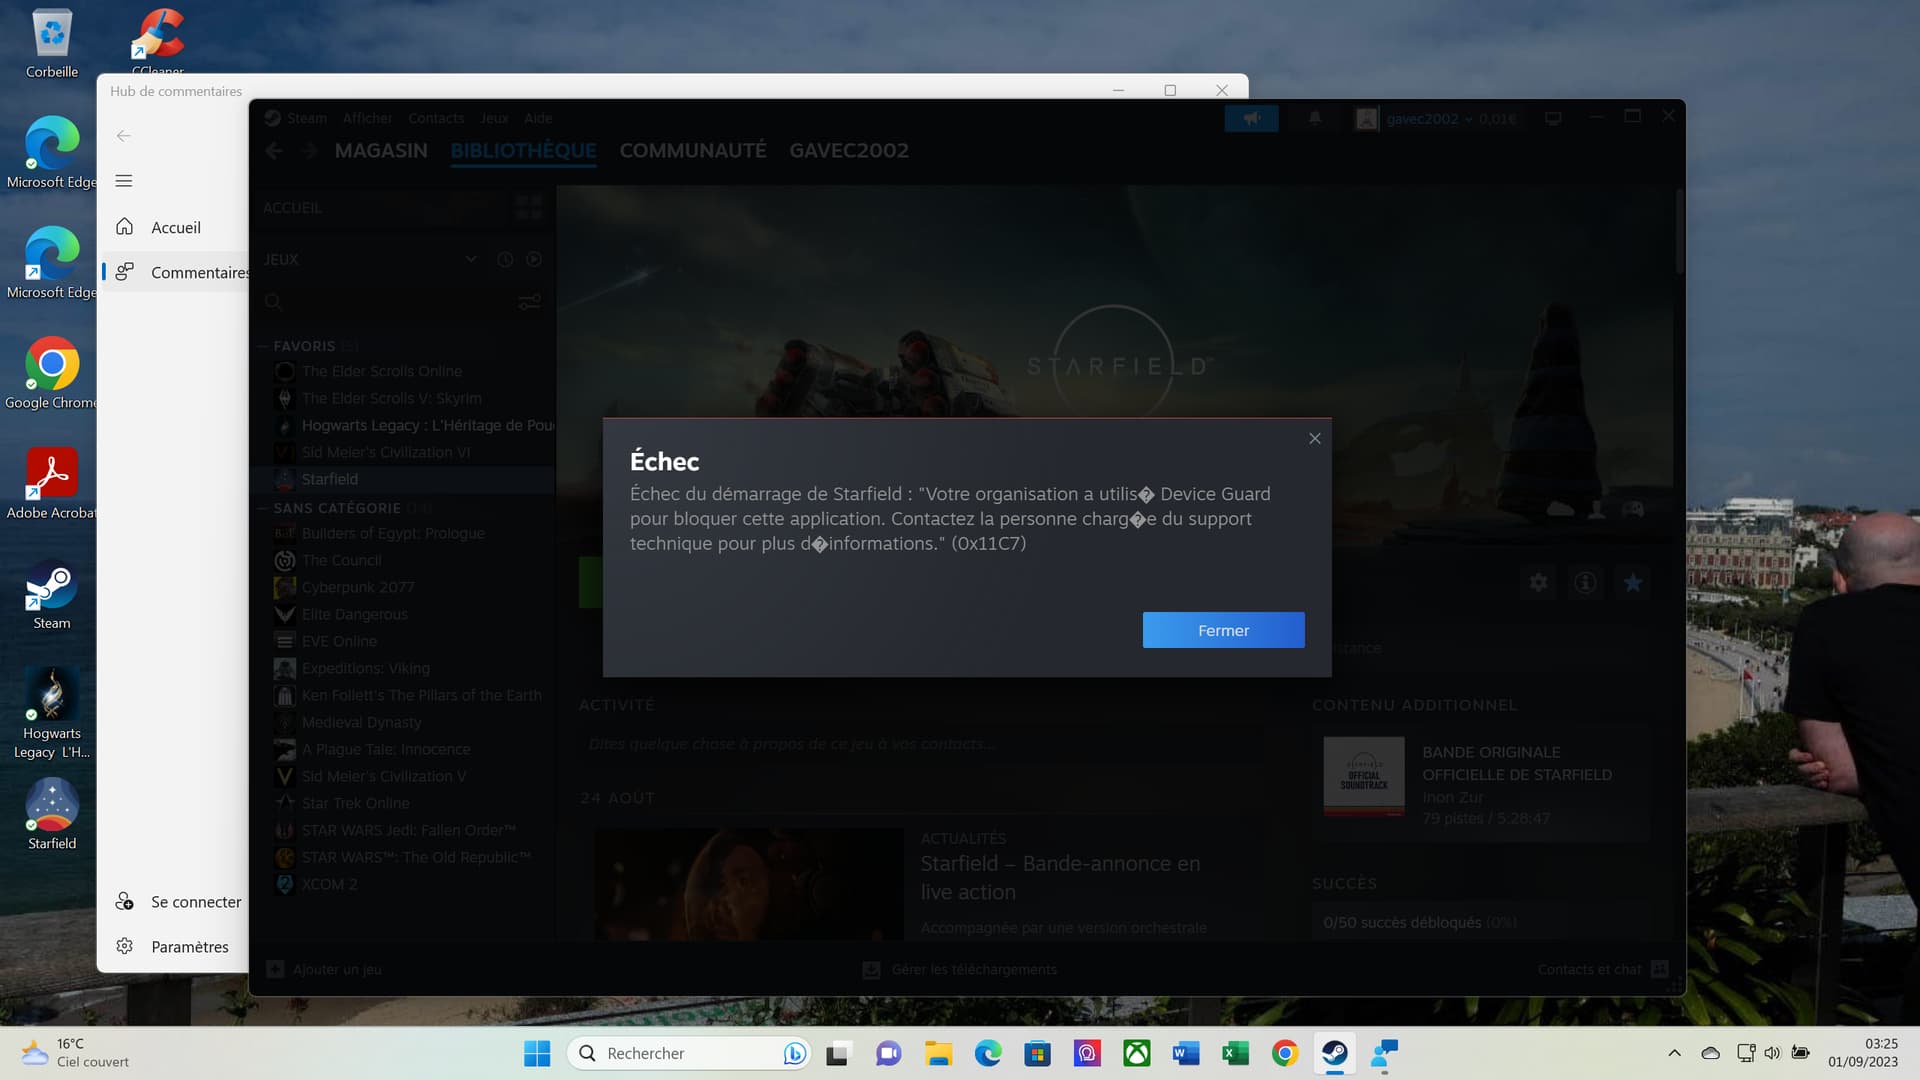
Task: Collapse the FAVORIS category
Action: pos(264,346)
